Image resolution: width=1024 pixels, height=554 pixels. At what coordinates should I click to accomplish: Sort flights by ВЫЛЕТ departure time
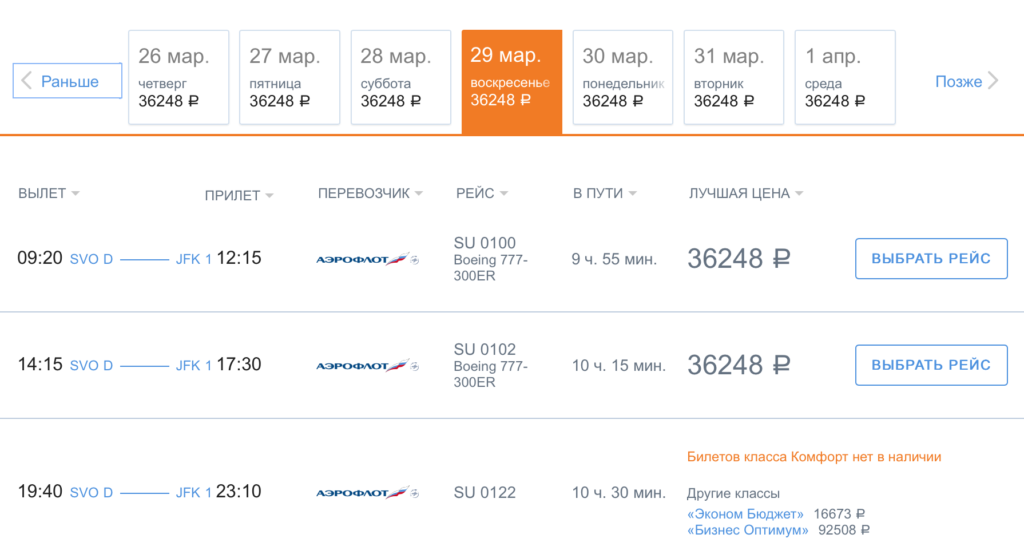(48, 193)
